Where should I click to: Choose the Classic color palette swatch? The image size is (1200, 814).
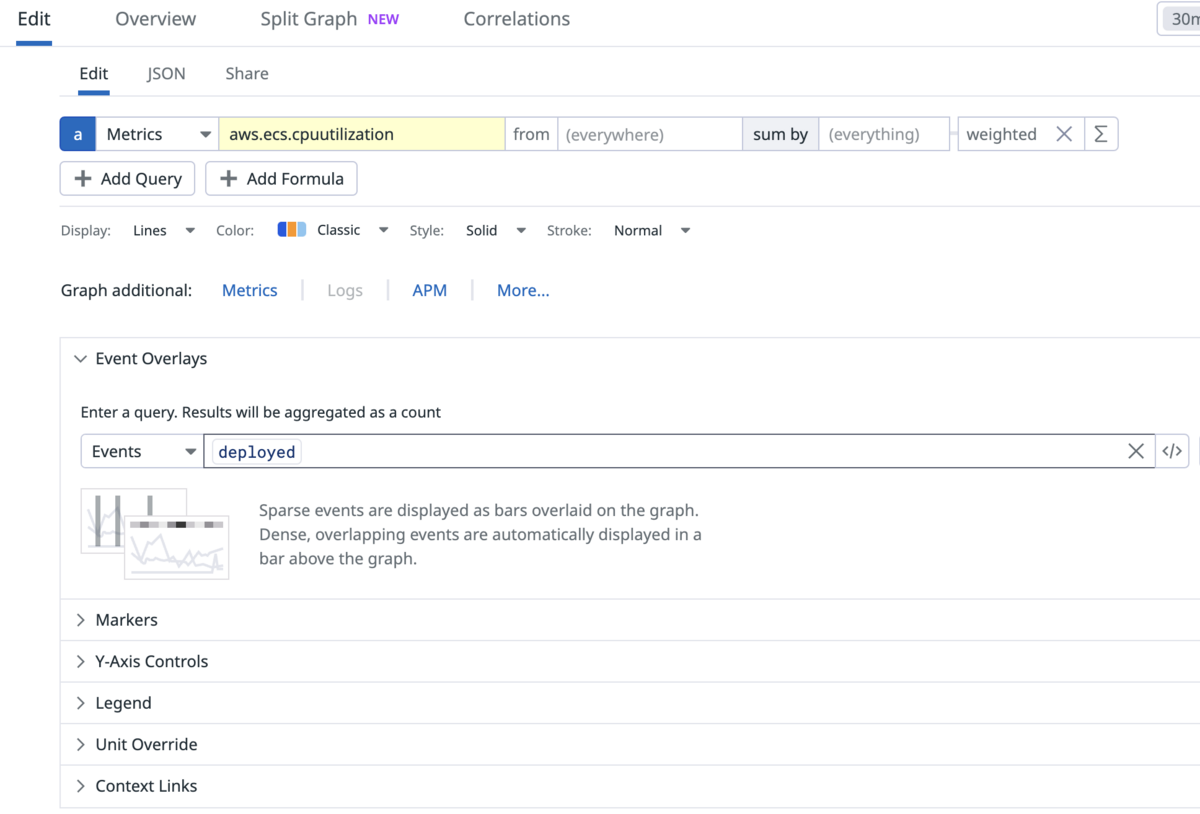pos(292,230)
